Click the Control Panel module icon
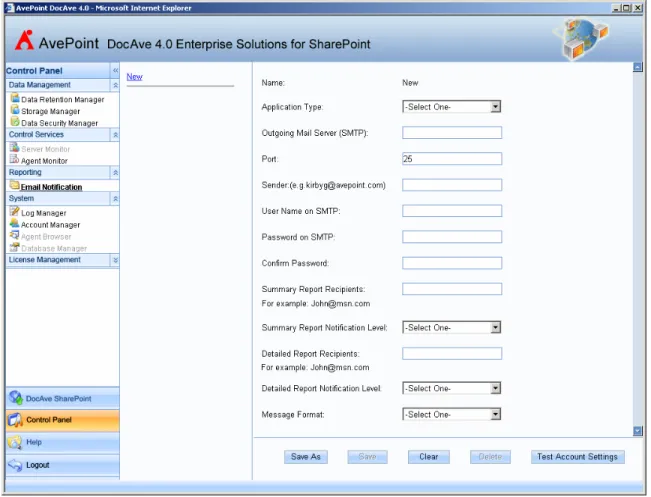This screenshot has width=651, height=497. coord(16,420)
